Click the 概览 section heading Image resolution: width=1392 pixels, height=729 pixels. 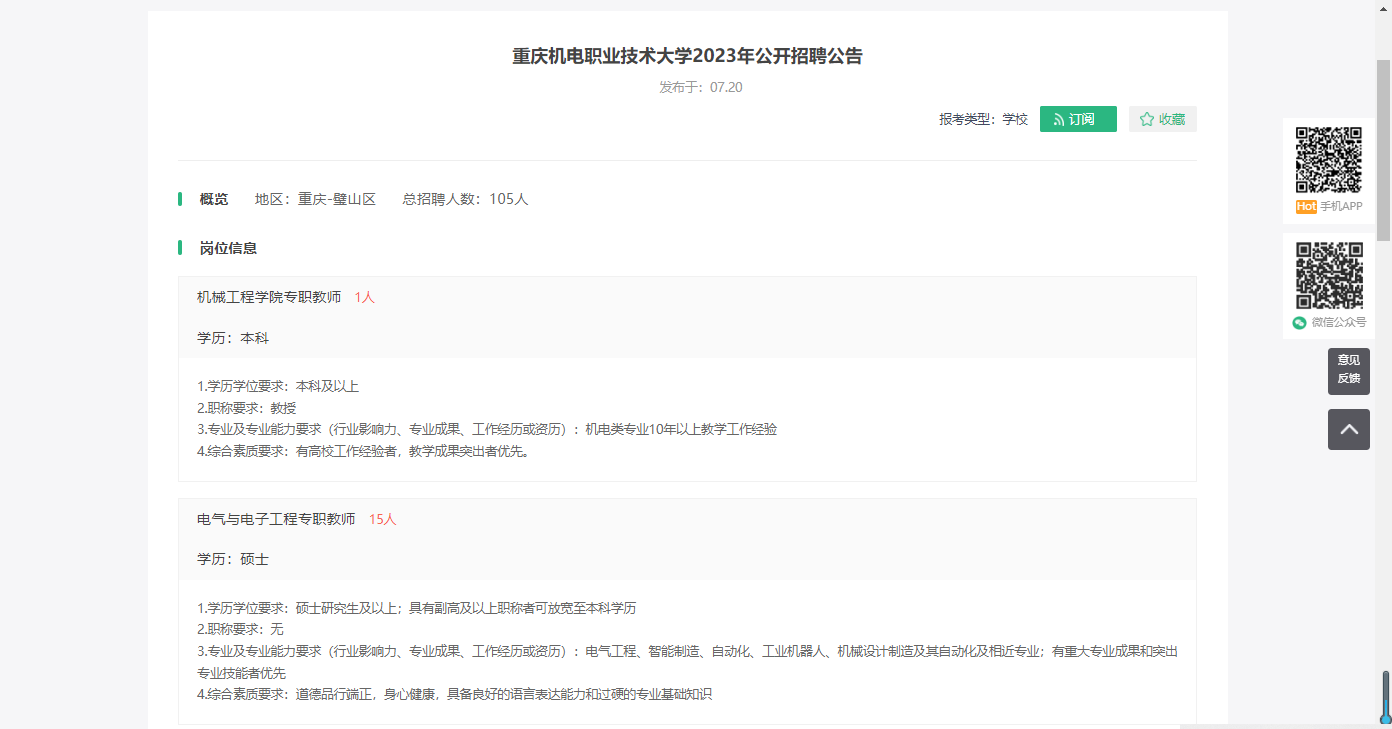click(214, 199)
